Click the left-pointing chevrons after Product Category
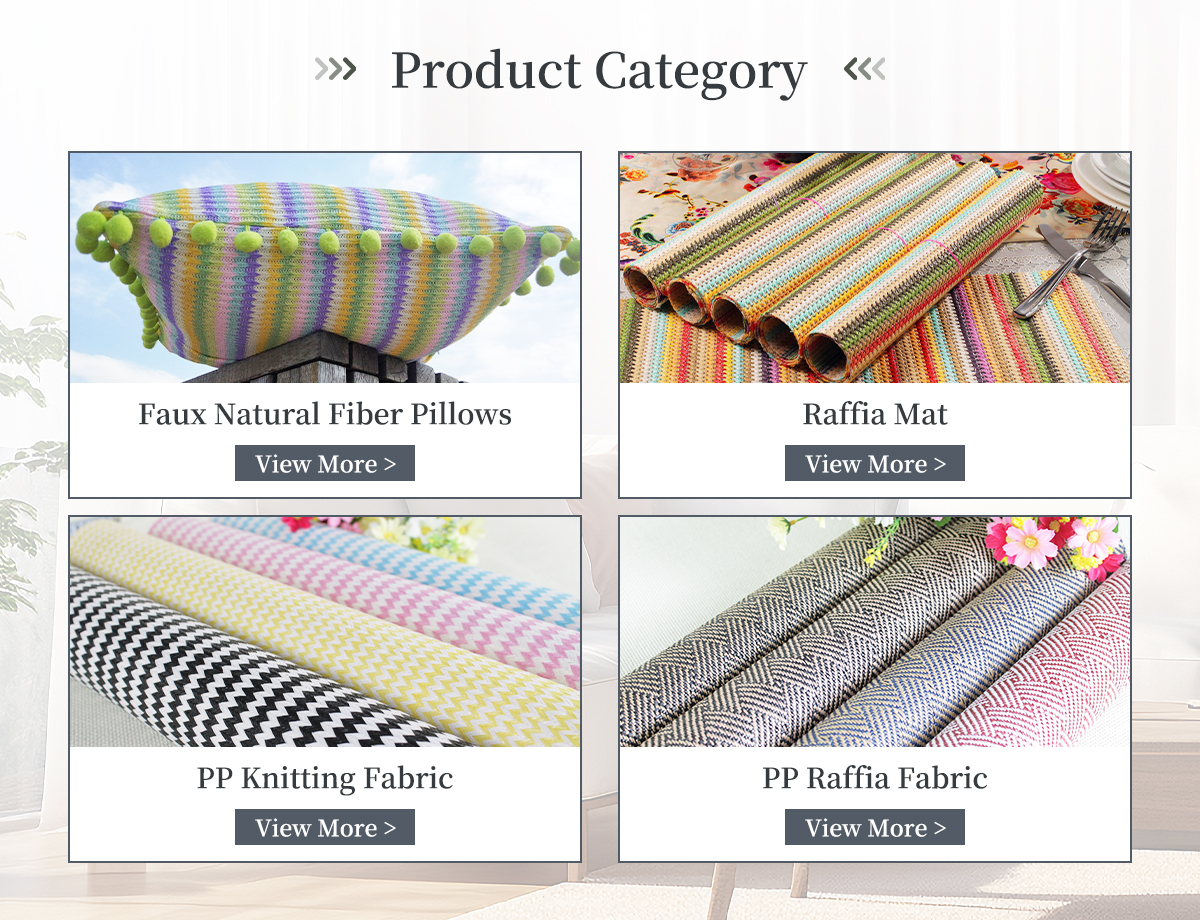1200x920 pixels. click(865, 69)
